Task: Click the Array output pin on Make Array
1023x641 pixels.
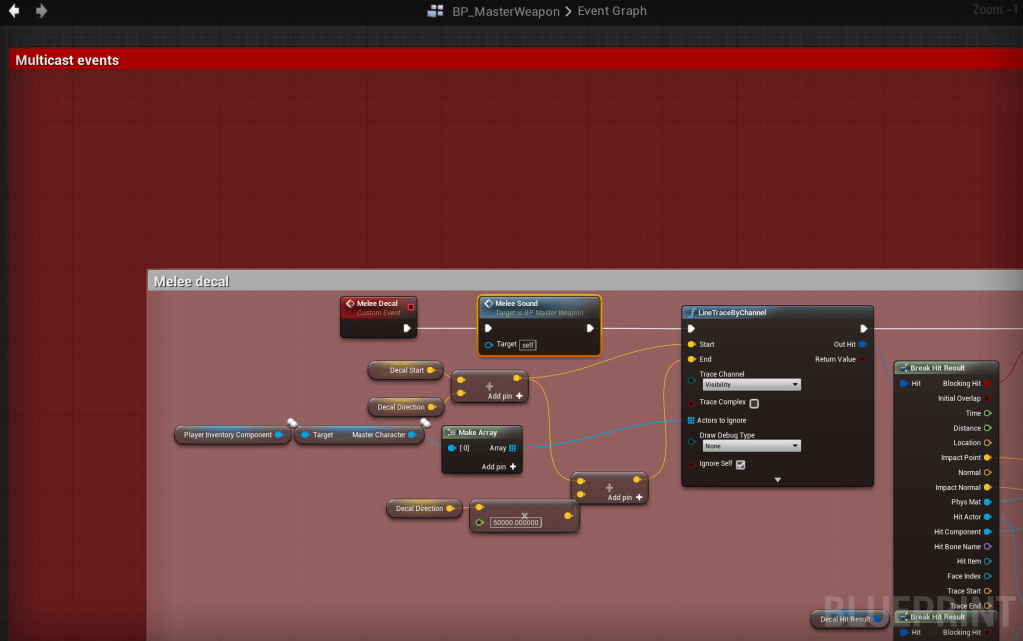Action: pyautogui.click(x=512, y=448)
